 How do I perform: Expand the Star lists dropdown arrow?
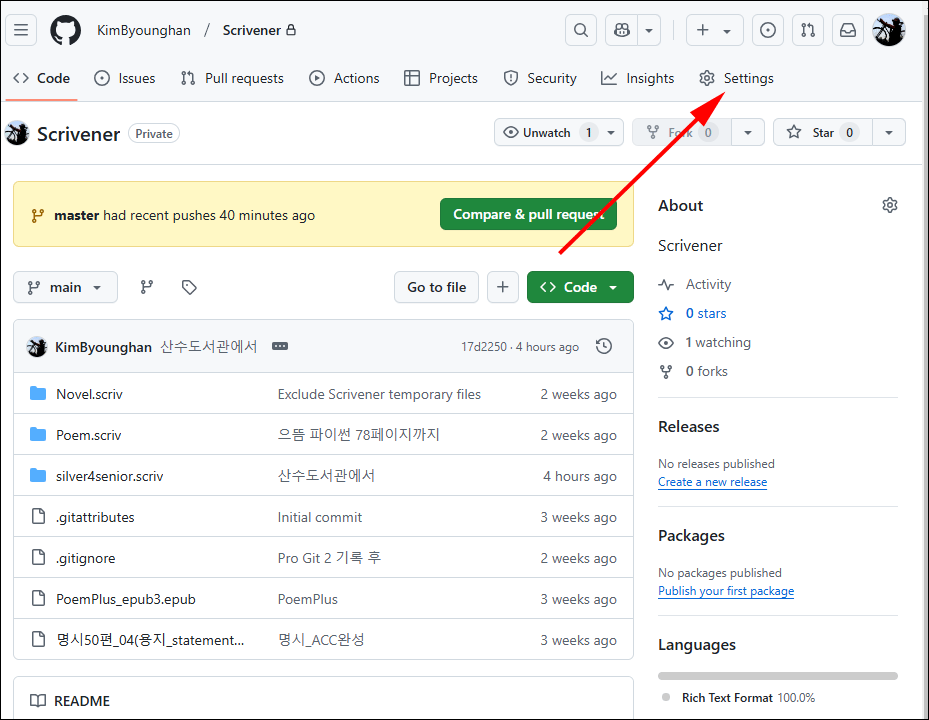click(x=889, y=132)
